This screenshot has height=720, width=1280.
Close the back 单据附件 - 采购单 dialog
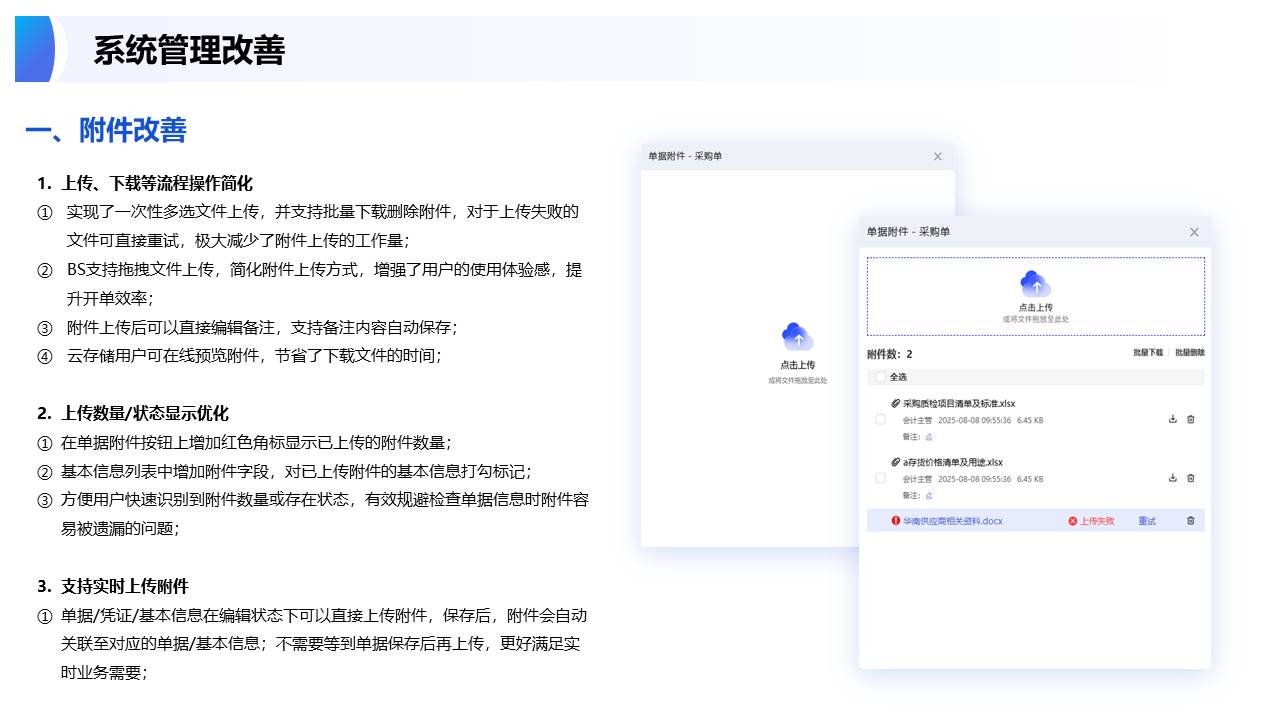937,156
